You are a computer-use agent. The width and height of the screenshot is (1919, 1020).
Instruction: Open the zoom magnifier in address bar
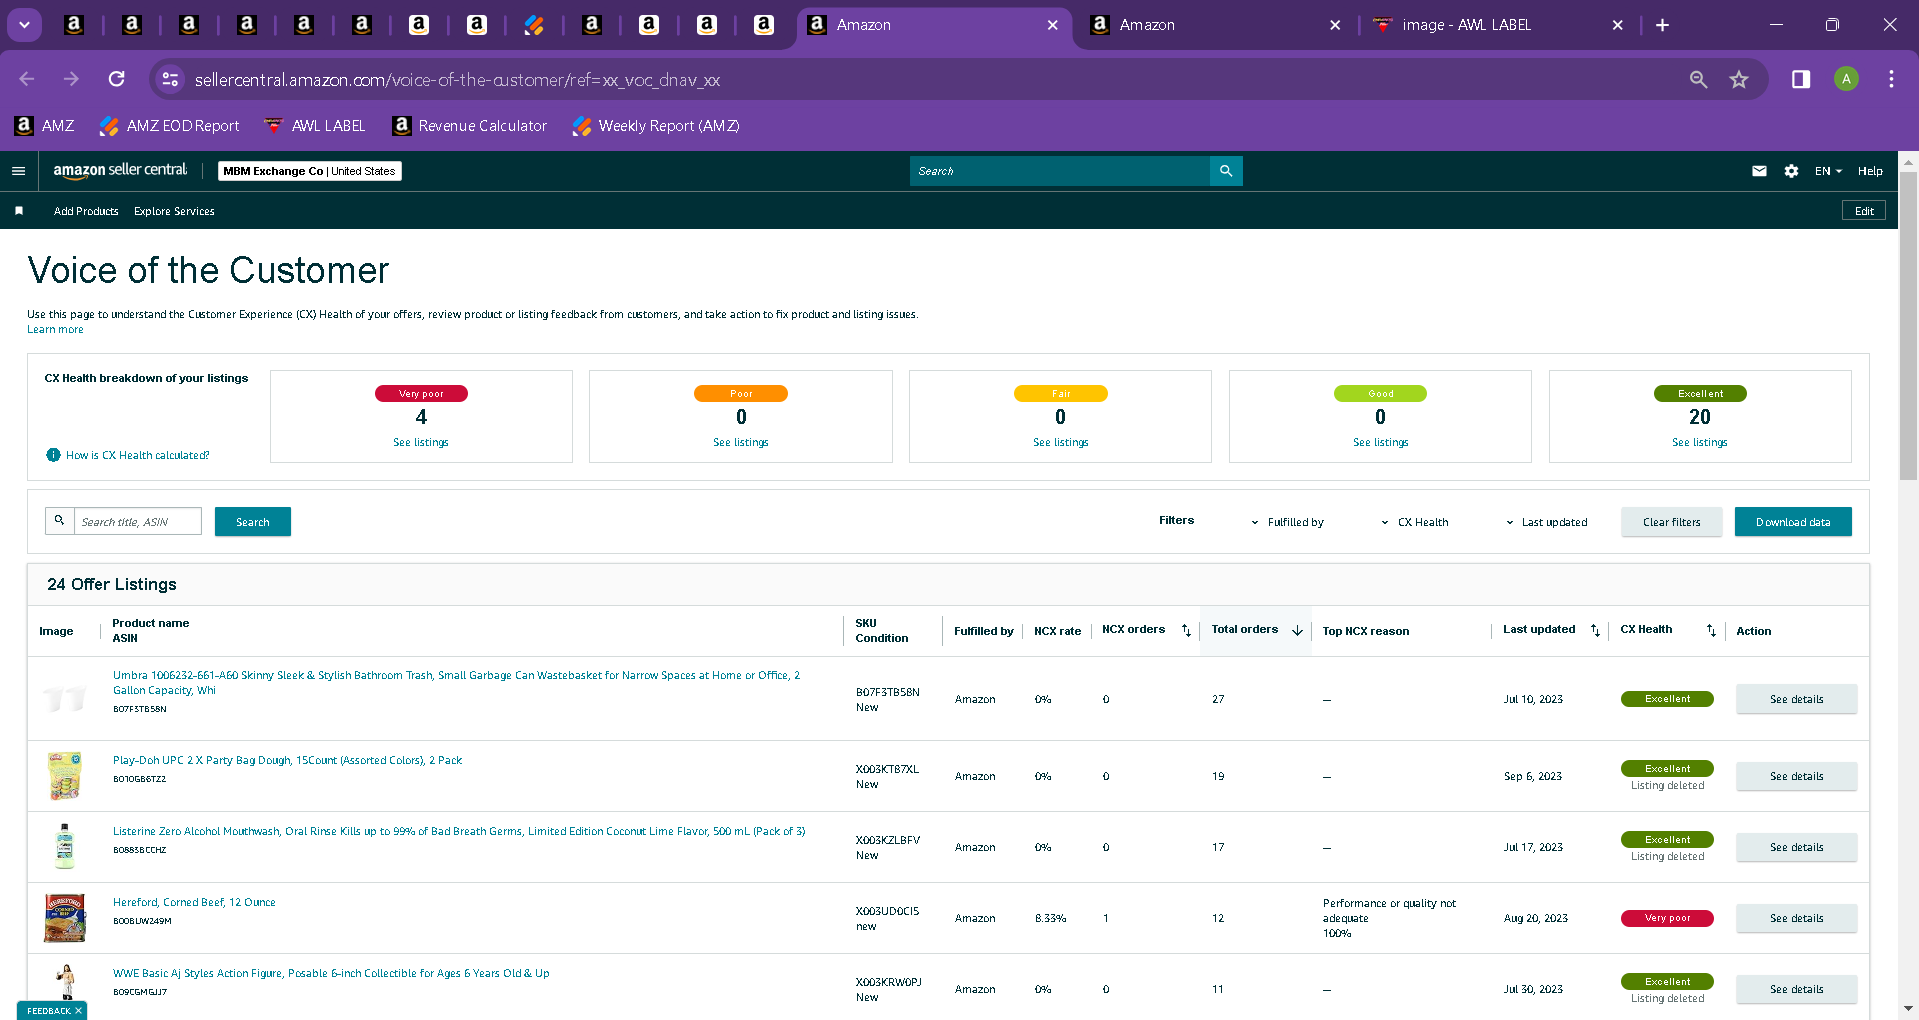pos(1698,79)
